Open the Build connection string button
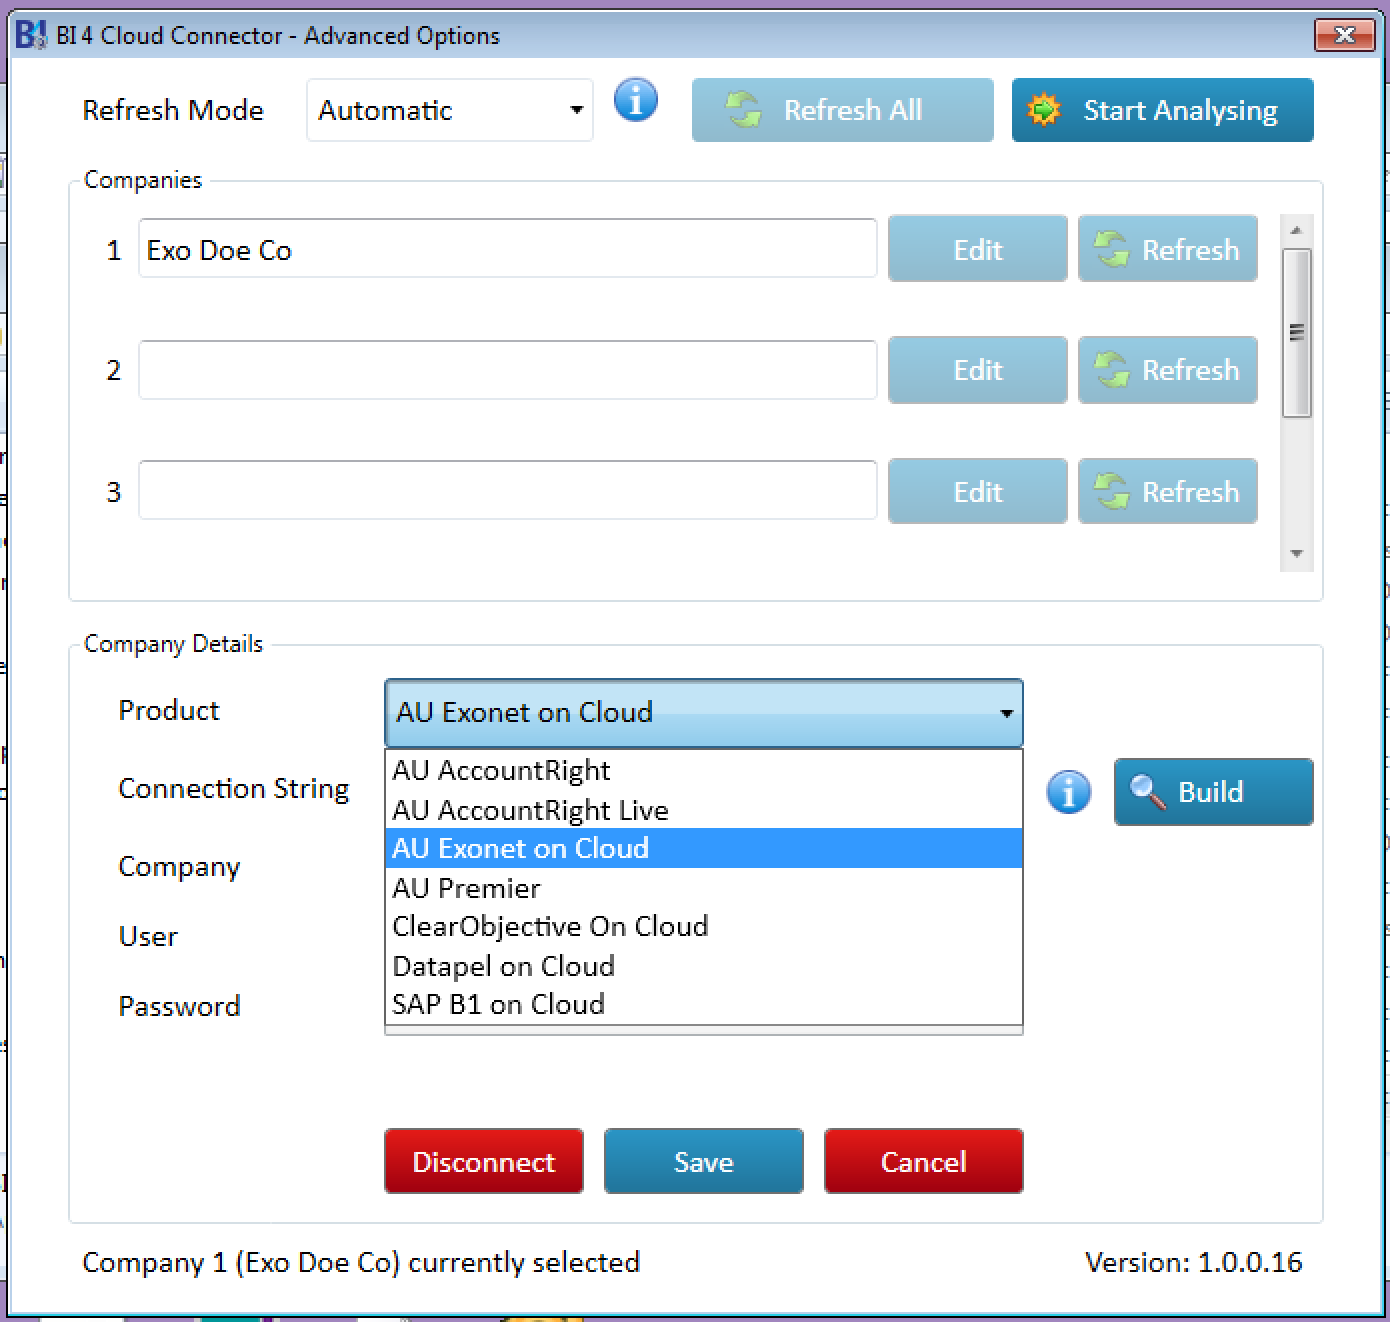1390x1322 pixels. (1213, 792)
